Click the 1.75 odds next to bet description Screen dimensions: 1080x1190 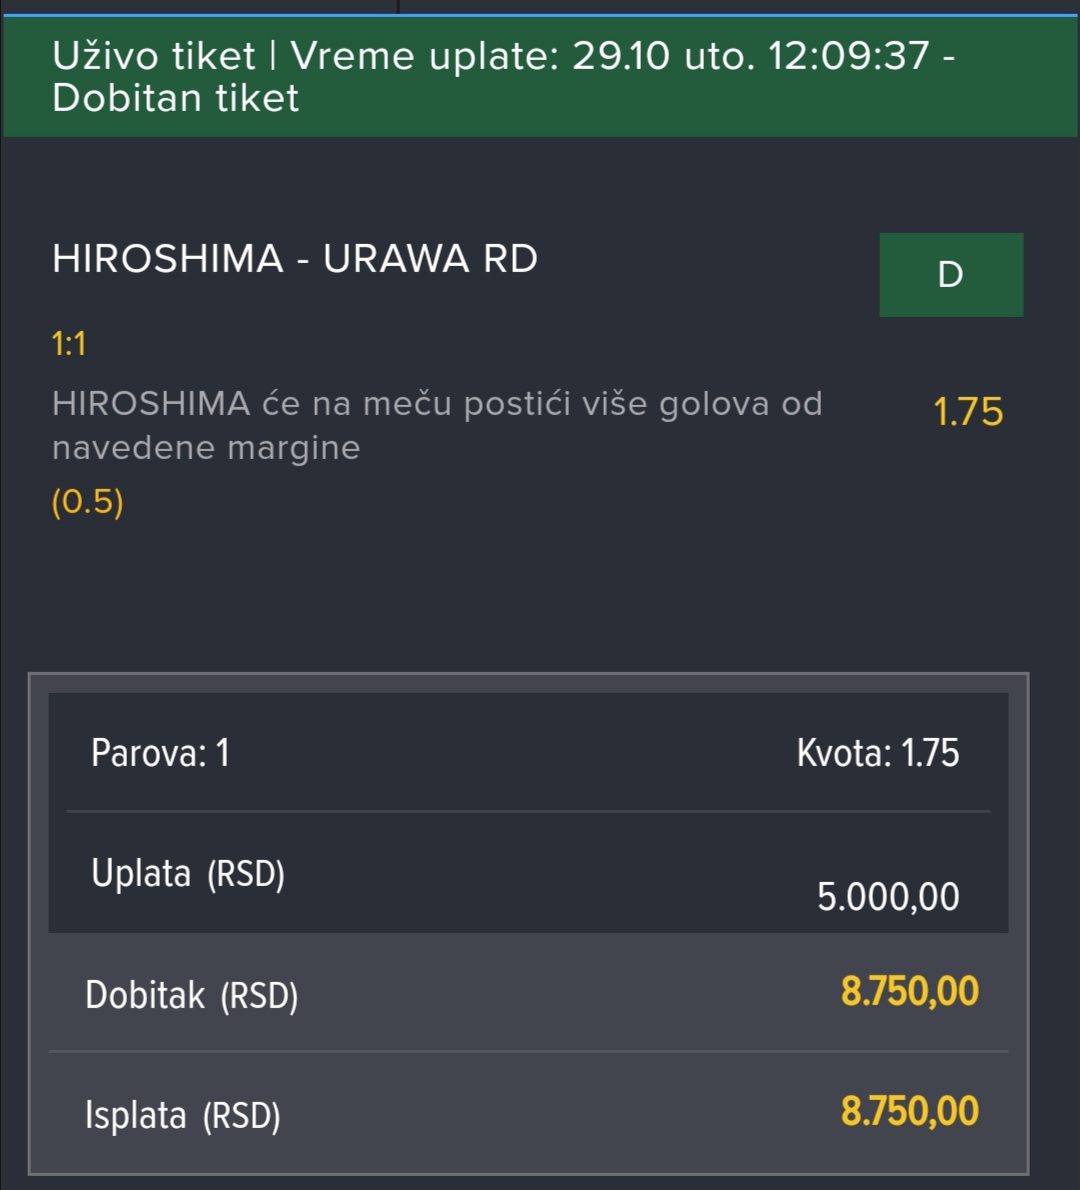tap(968, 412)
